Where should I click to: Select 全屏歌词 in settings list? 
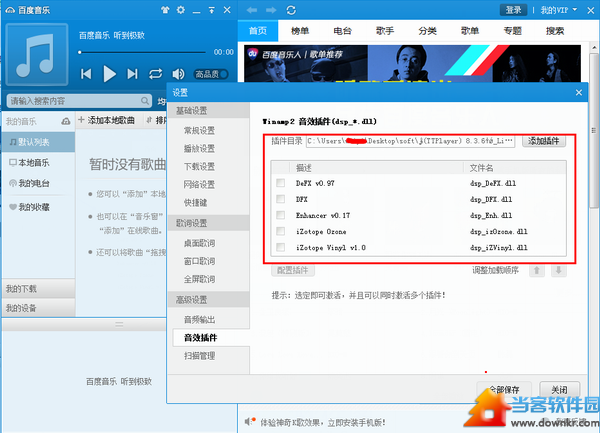(x=199, y=279)
